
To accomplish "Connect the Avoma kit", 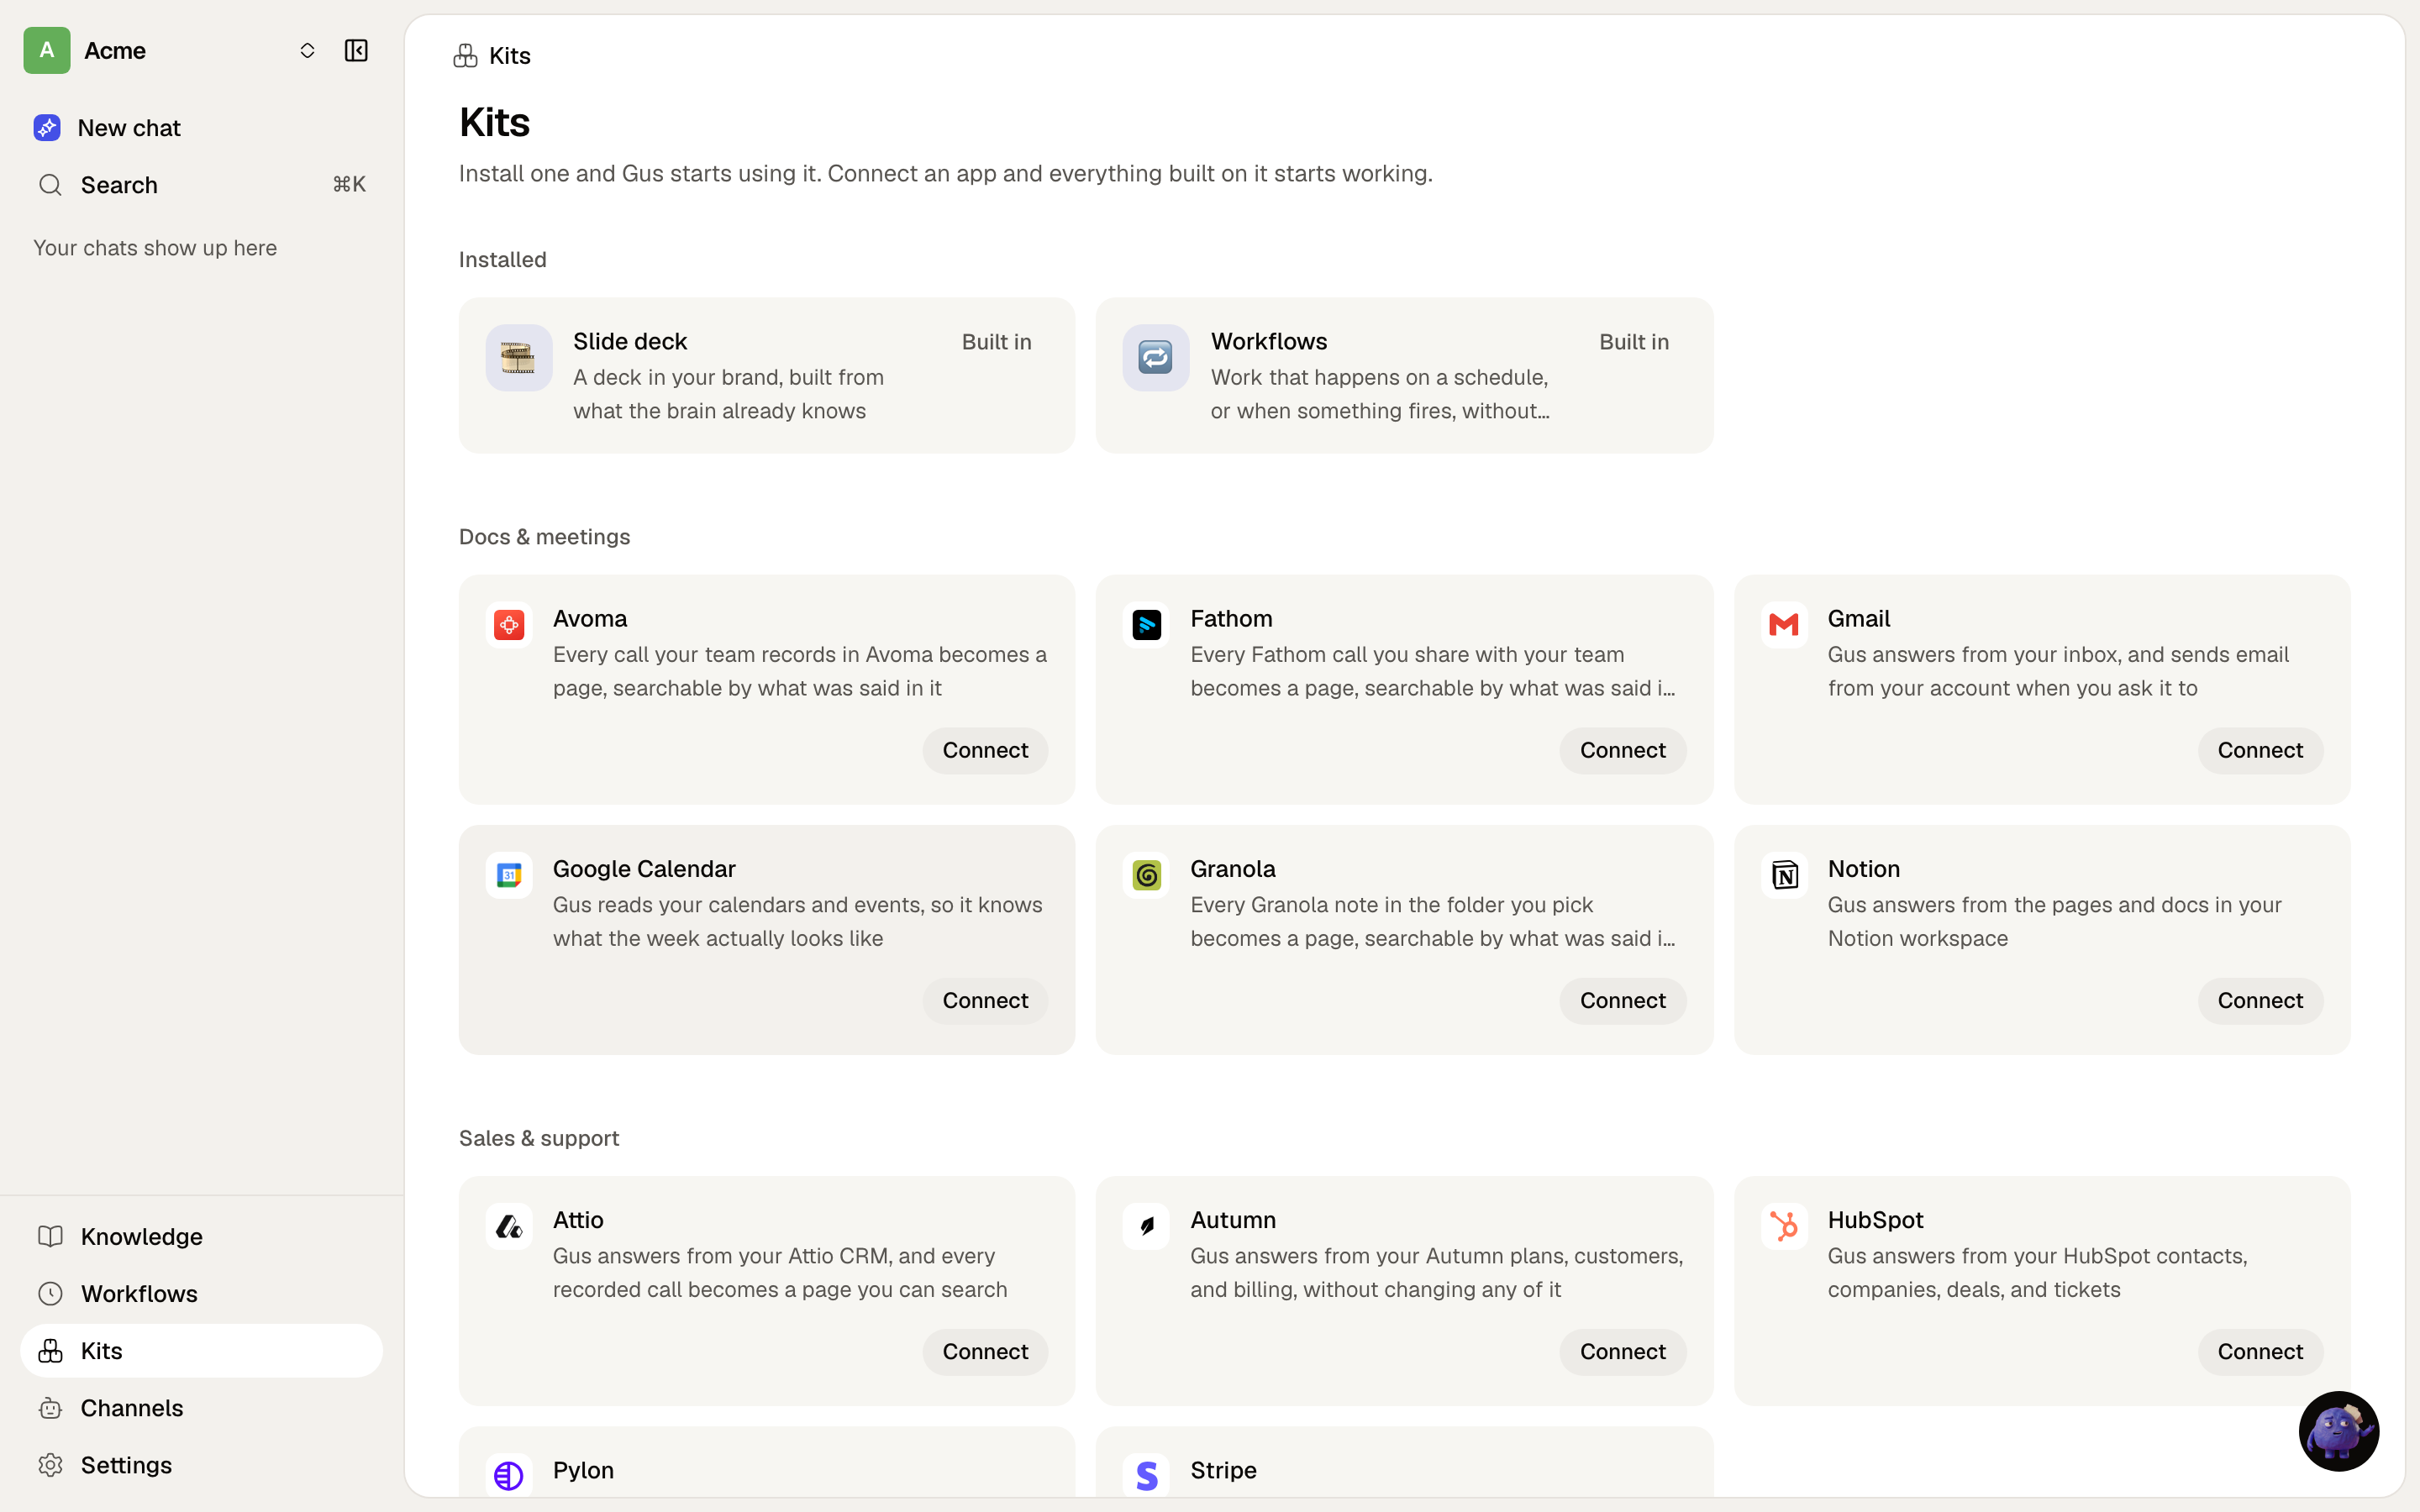I will (x=984, y=750).
